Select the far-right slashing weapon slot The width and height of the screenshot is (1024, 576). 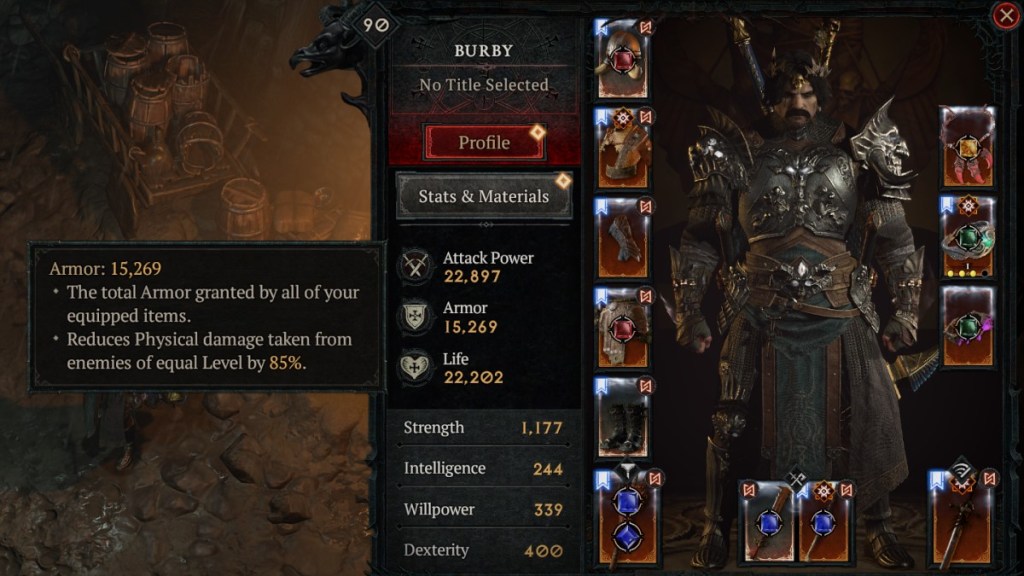tap(963, 520)
